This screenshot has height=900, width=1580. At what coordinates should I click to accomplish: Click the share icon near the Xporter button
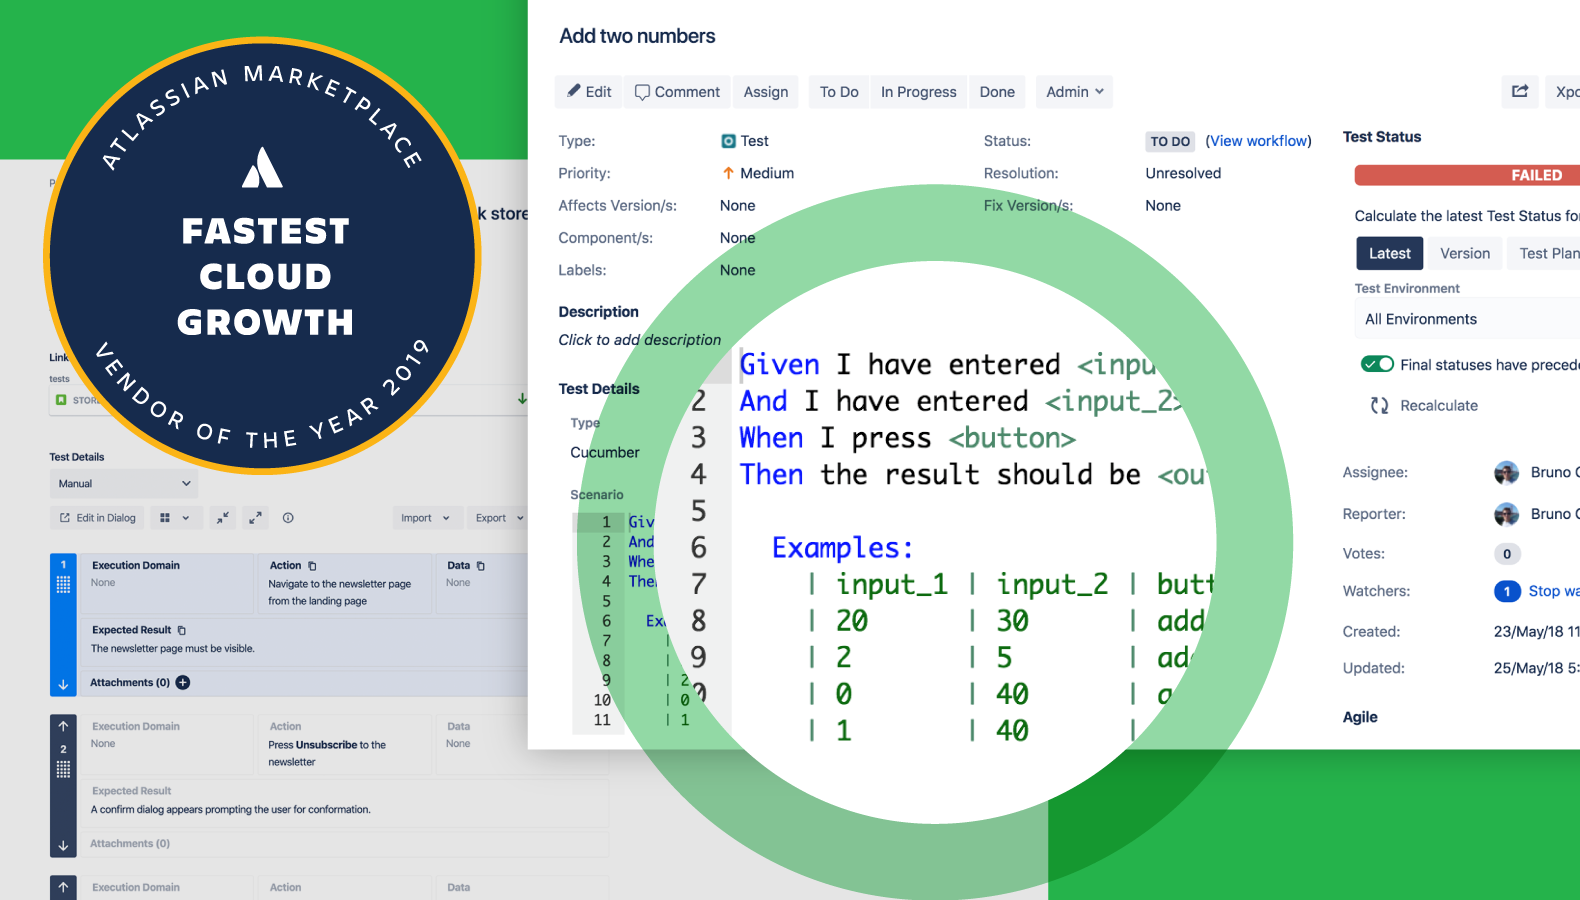point(1519,91)
